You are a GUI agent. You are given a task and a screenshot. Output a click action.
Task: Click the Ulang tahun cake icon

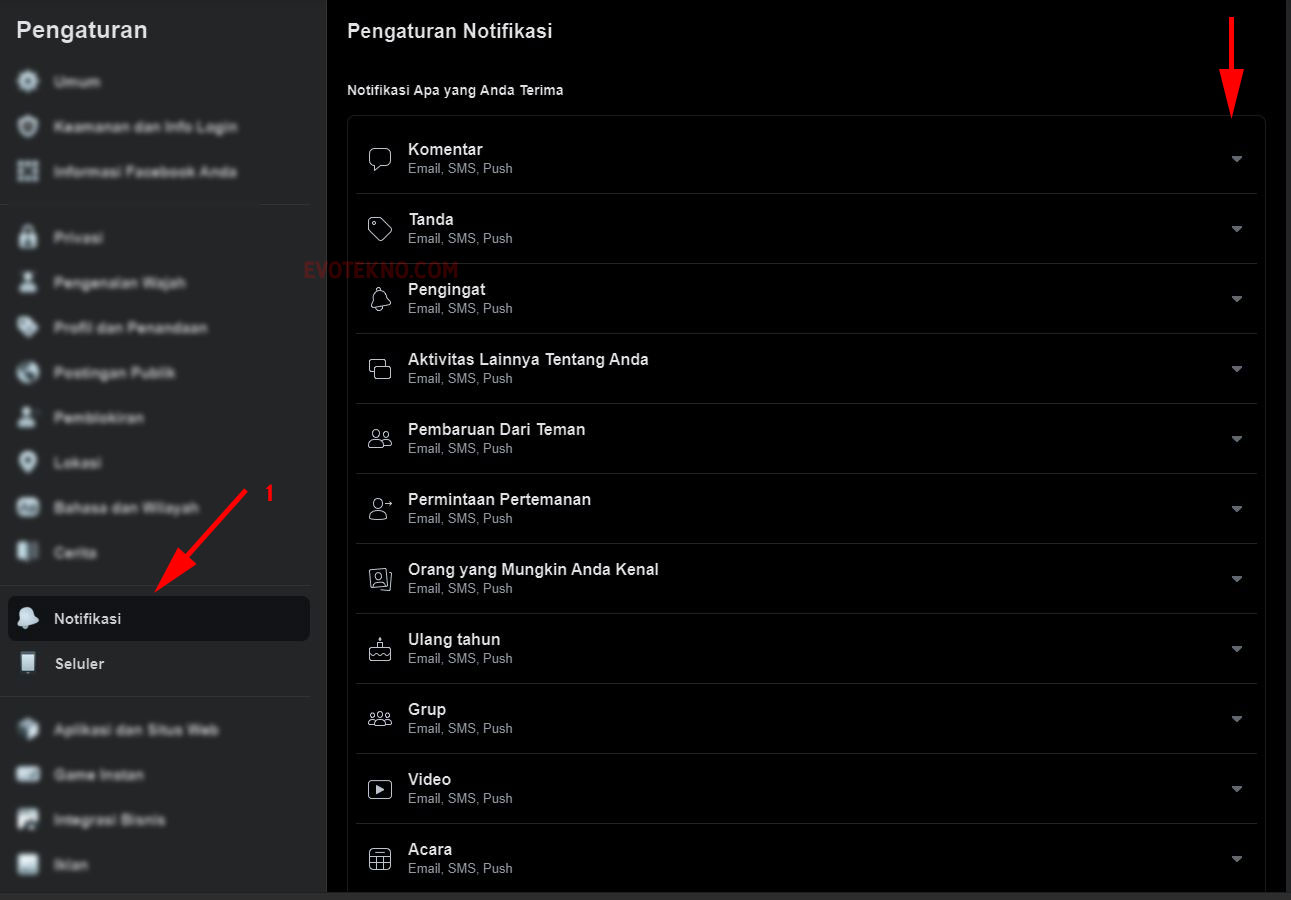(x=380, y=649)
